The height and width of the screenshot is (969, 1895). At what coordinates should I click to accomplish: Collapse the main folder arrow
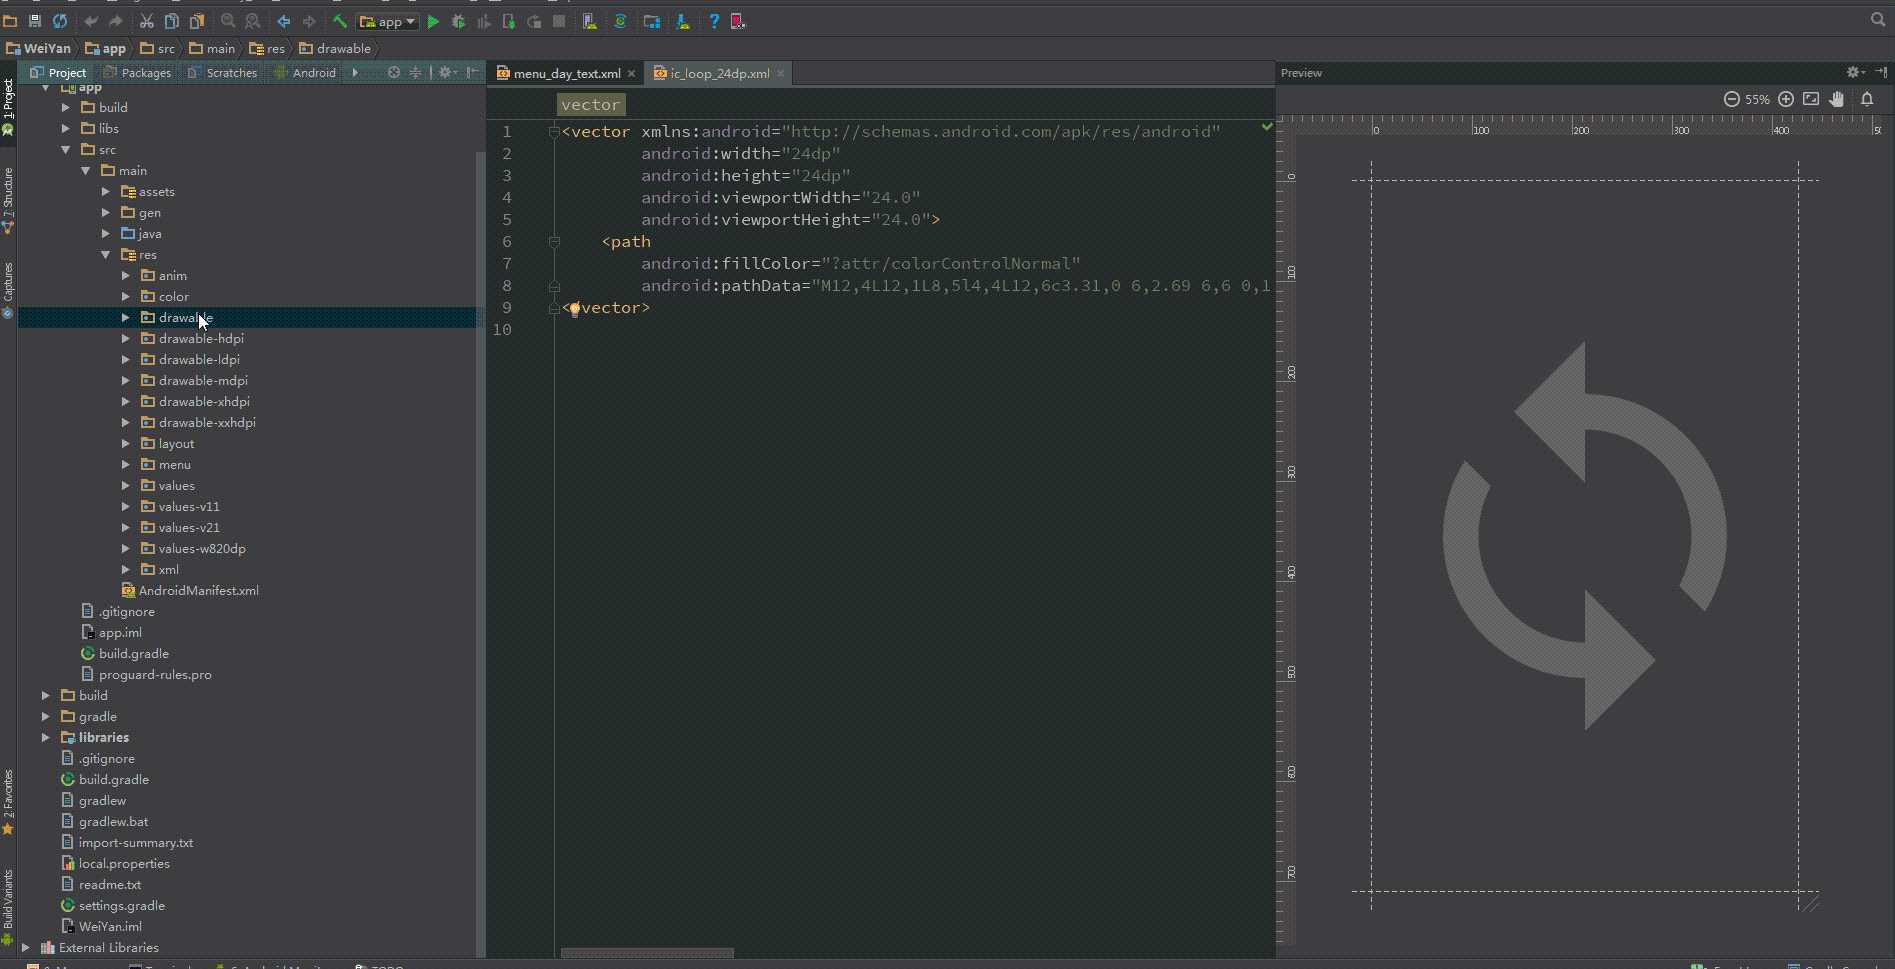86,171
